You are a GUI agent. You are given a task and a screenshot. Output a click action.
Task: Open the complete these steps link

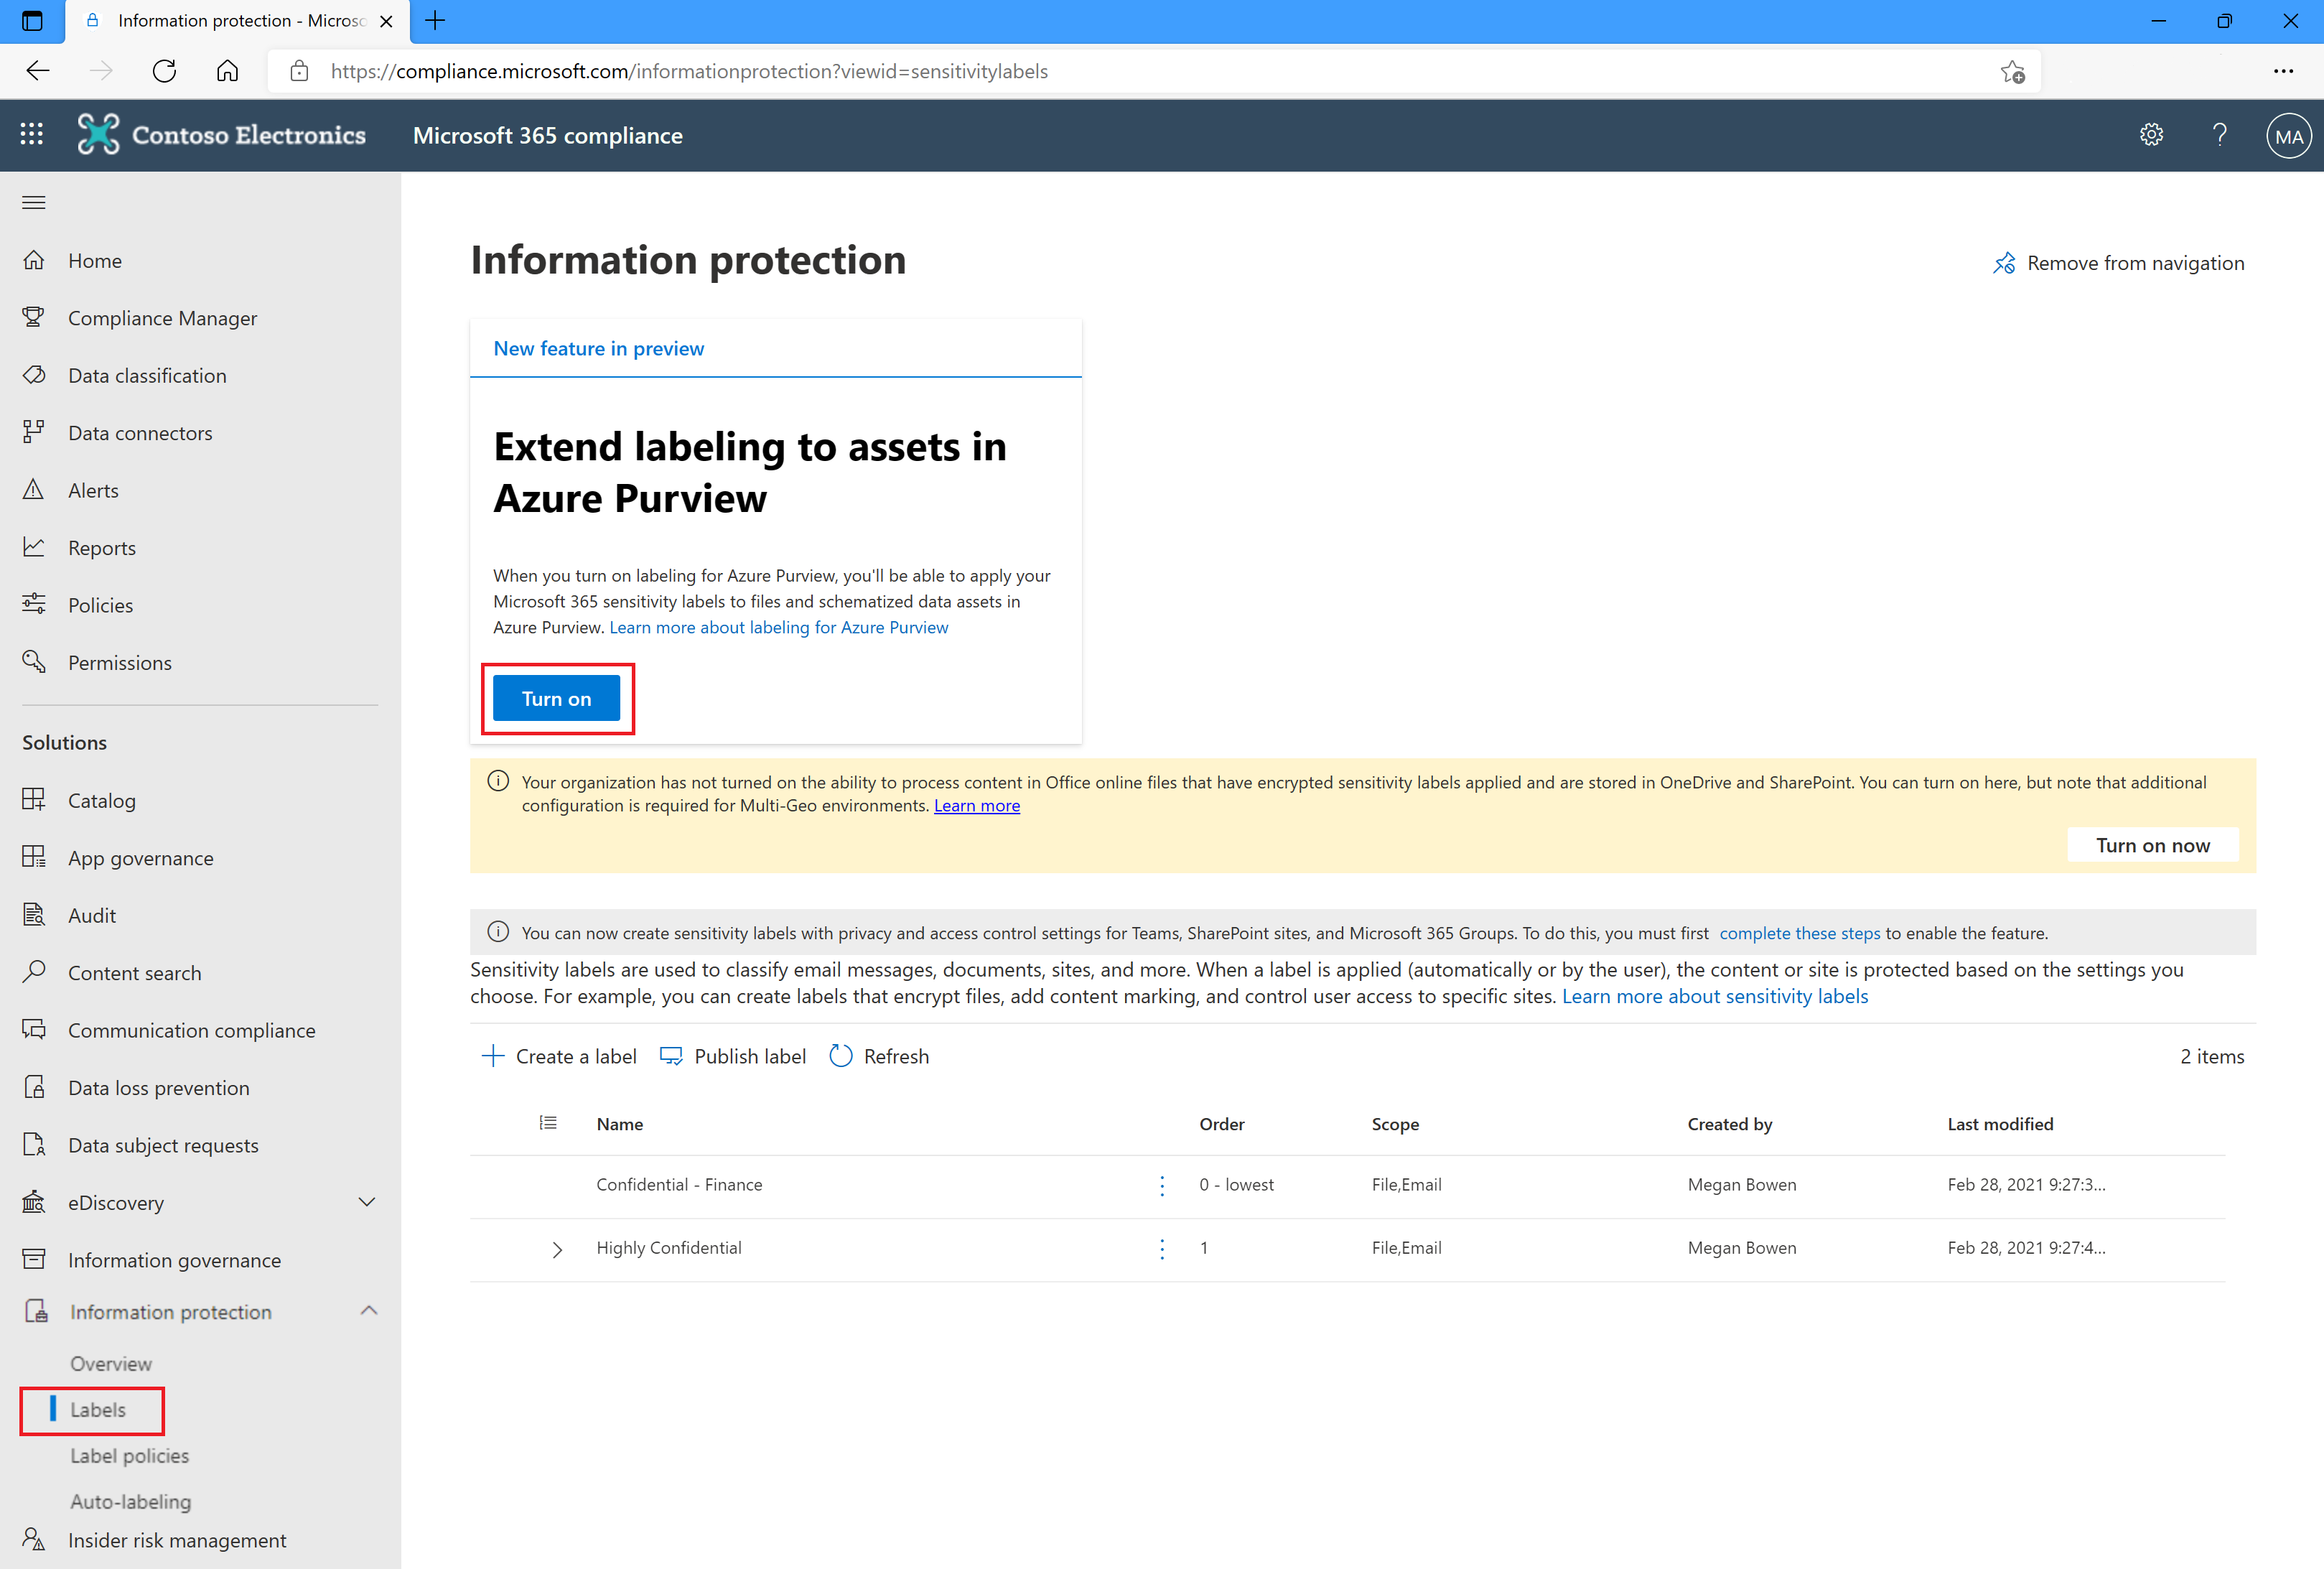click(1799, 933)
